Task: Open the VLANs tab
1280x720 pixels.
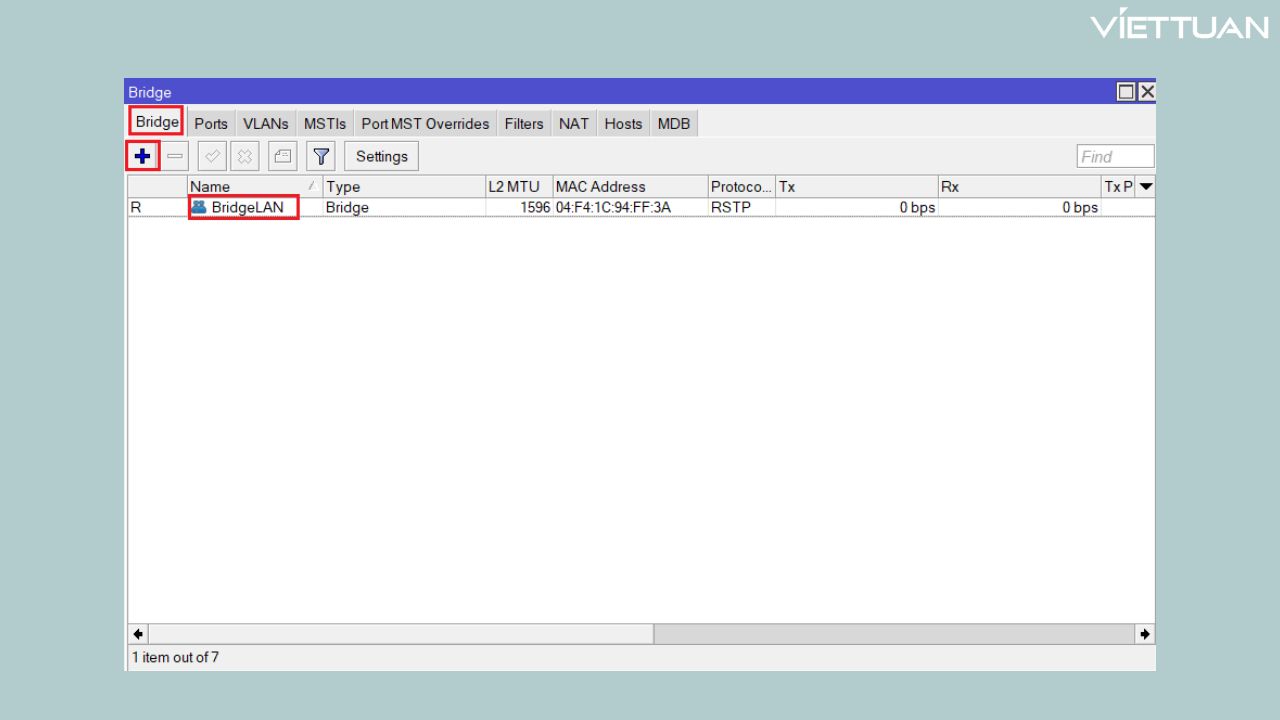Action: pyautogui.click(x=264, y=122)
